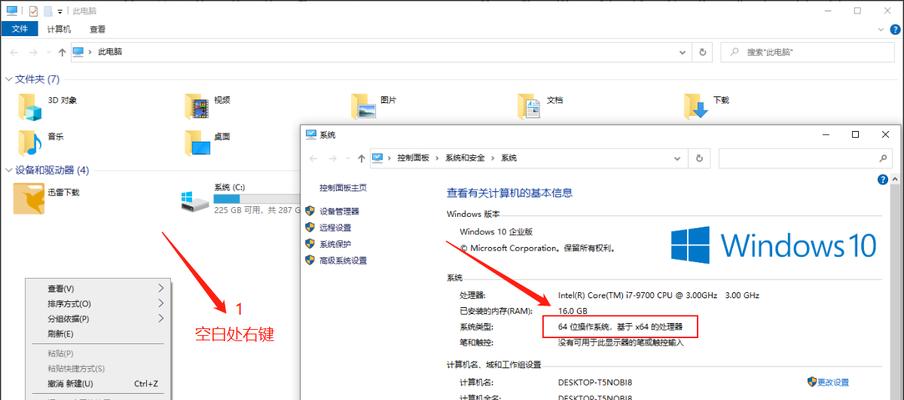Image resolution: width=904 pixels, height=400 pixels.
Task: Click the properties quick-access toolbar icon
Action: point(33,10)
